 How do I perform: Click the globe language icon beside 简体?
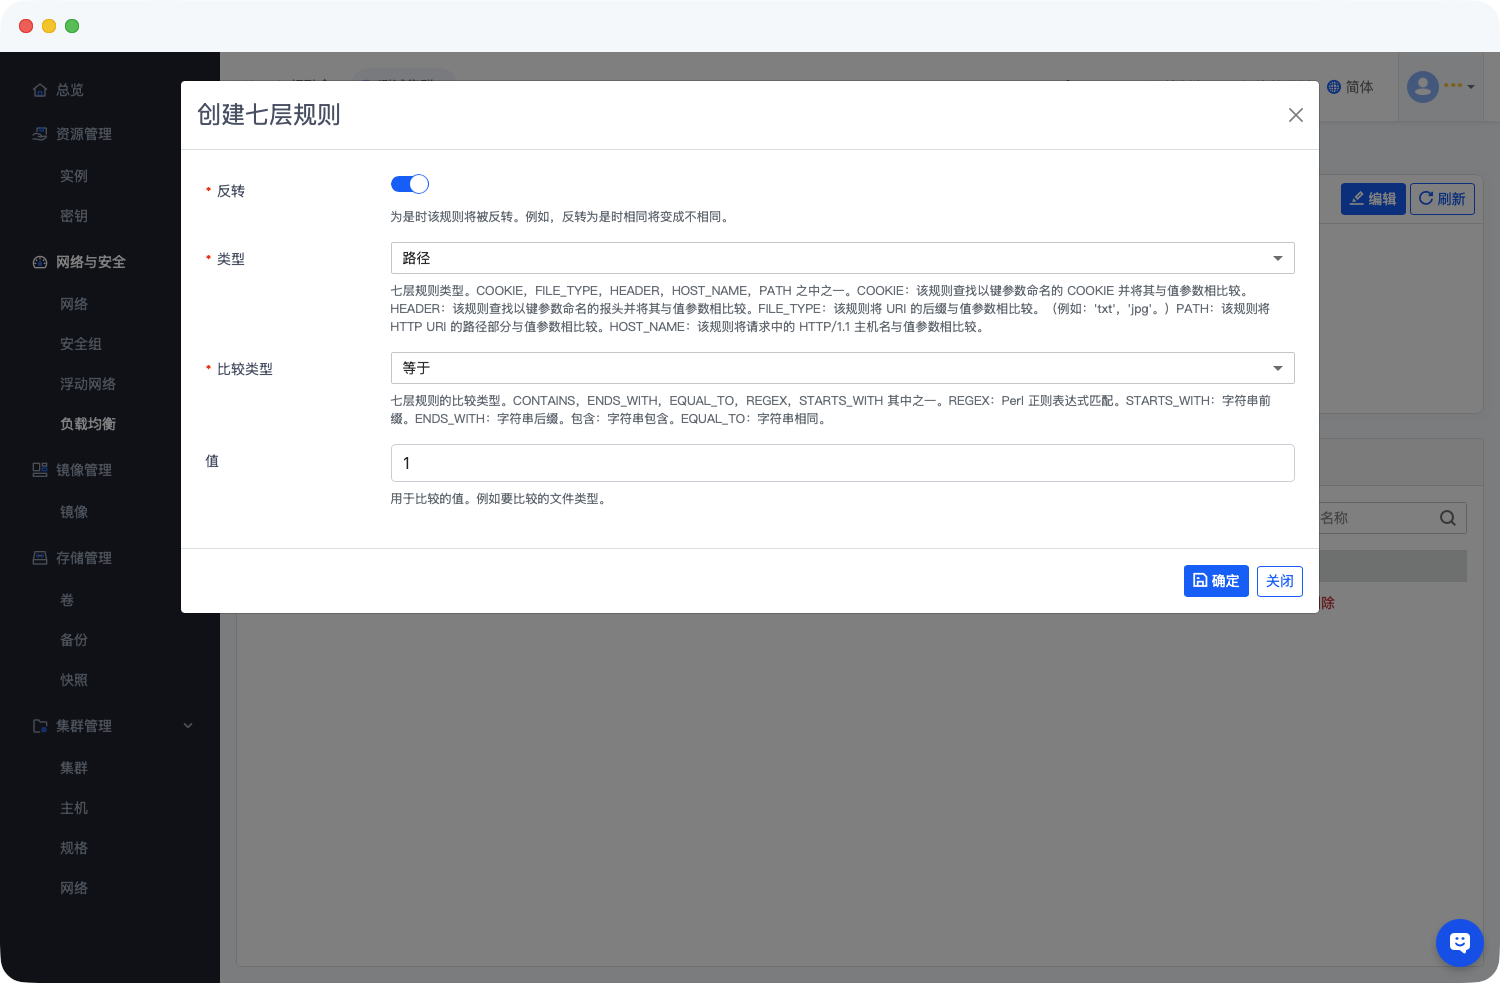tap(1333, 87)
